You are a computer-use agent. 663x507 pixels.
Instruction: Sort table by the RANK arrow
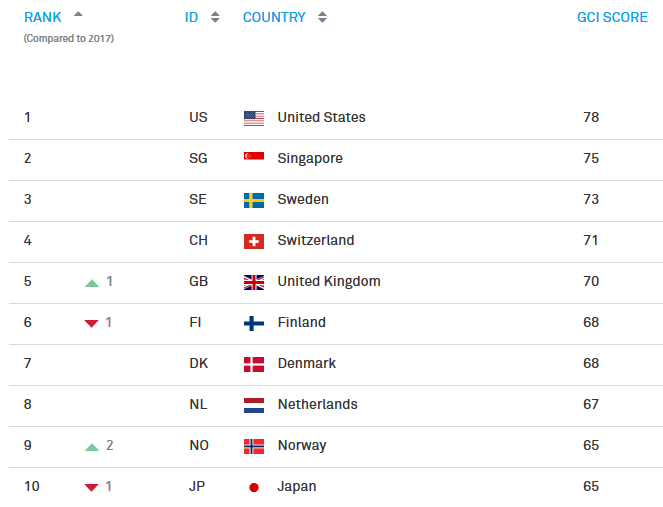coord(78,15)
